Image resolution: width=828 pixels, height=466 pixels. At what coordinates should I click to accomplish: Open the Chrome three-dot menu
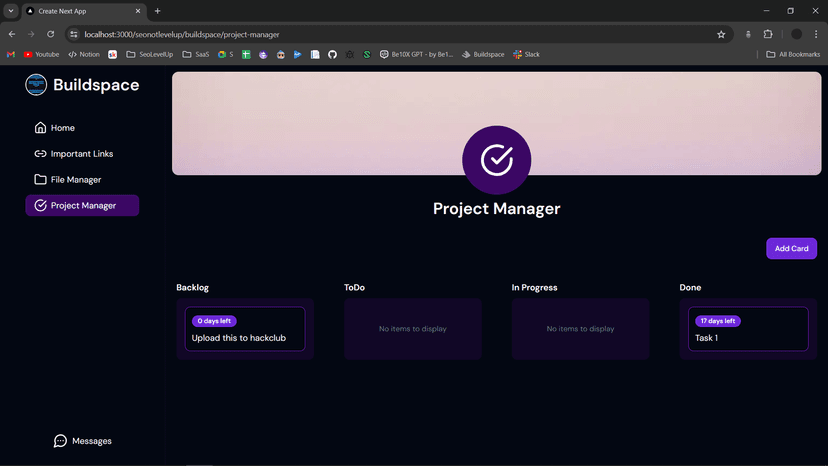[x=816, y=34]
